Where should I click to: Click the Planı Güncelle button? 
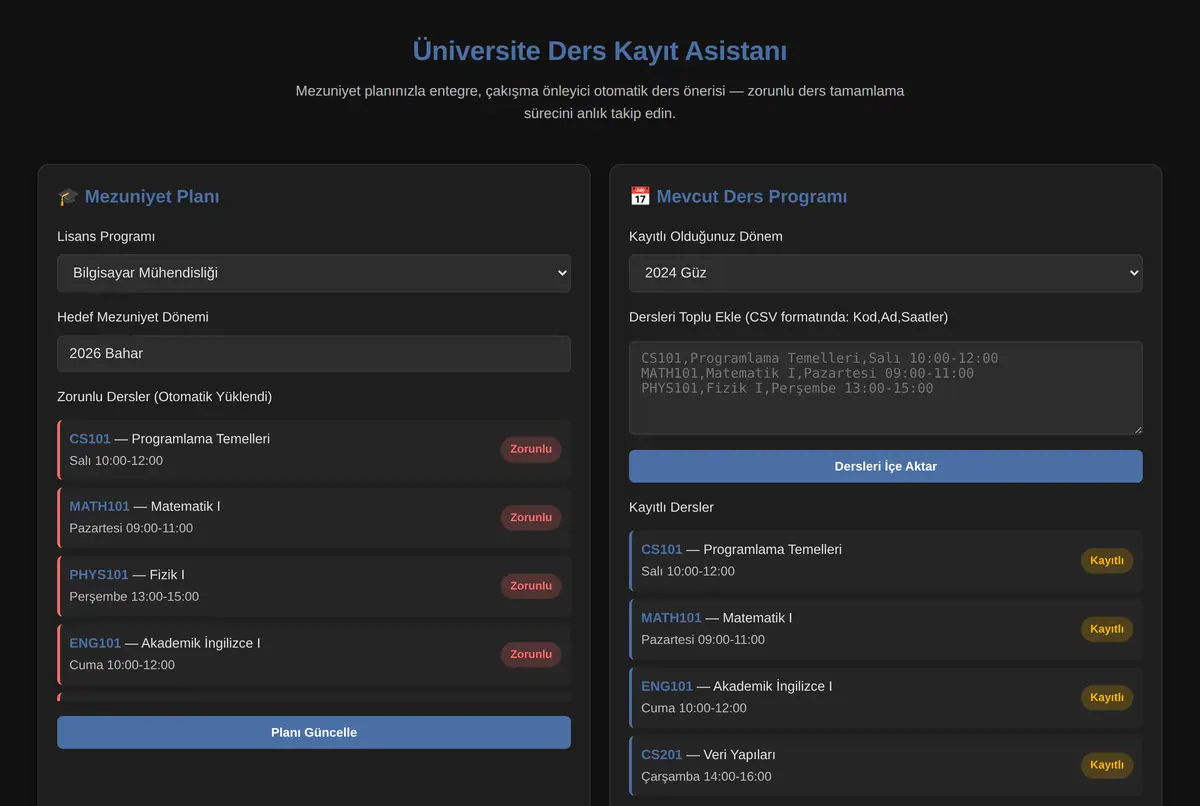(314, 732)
